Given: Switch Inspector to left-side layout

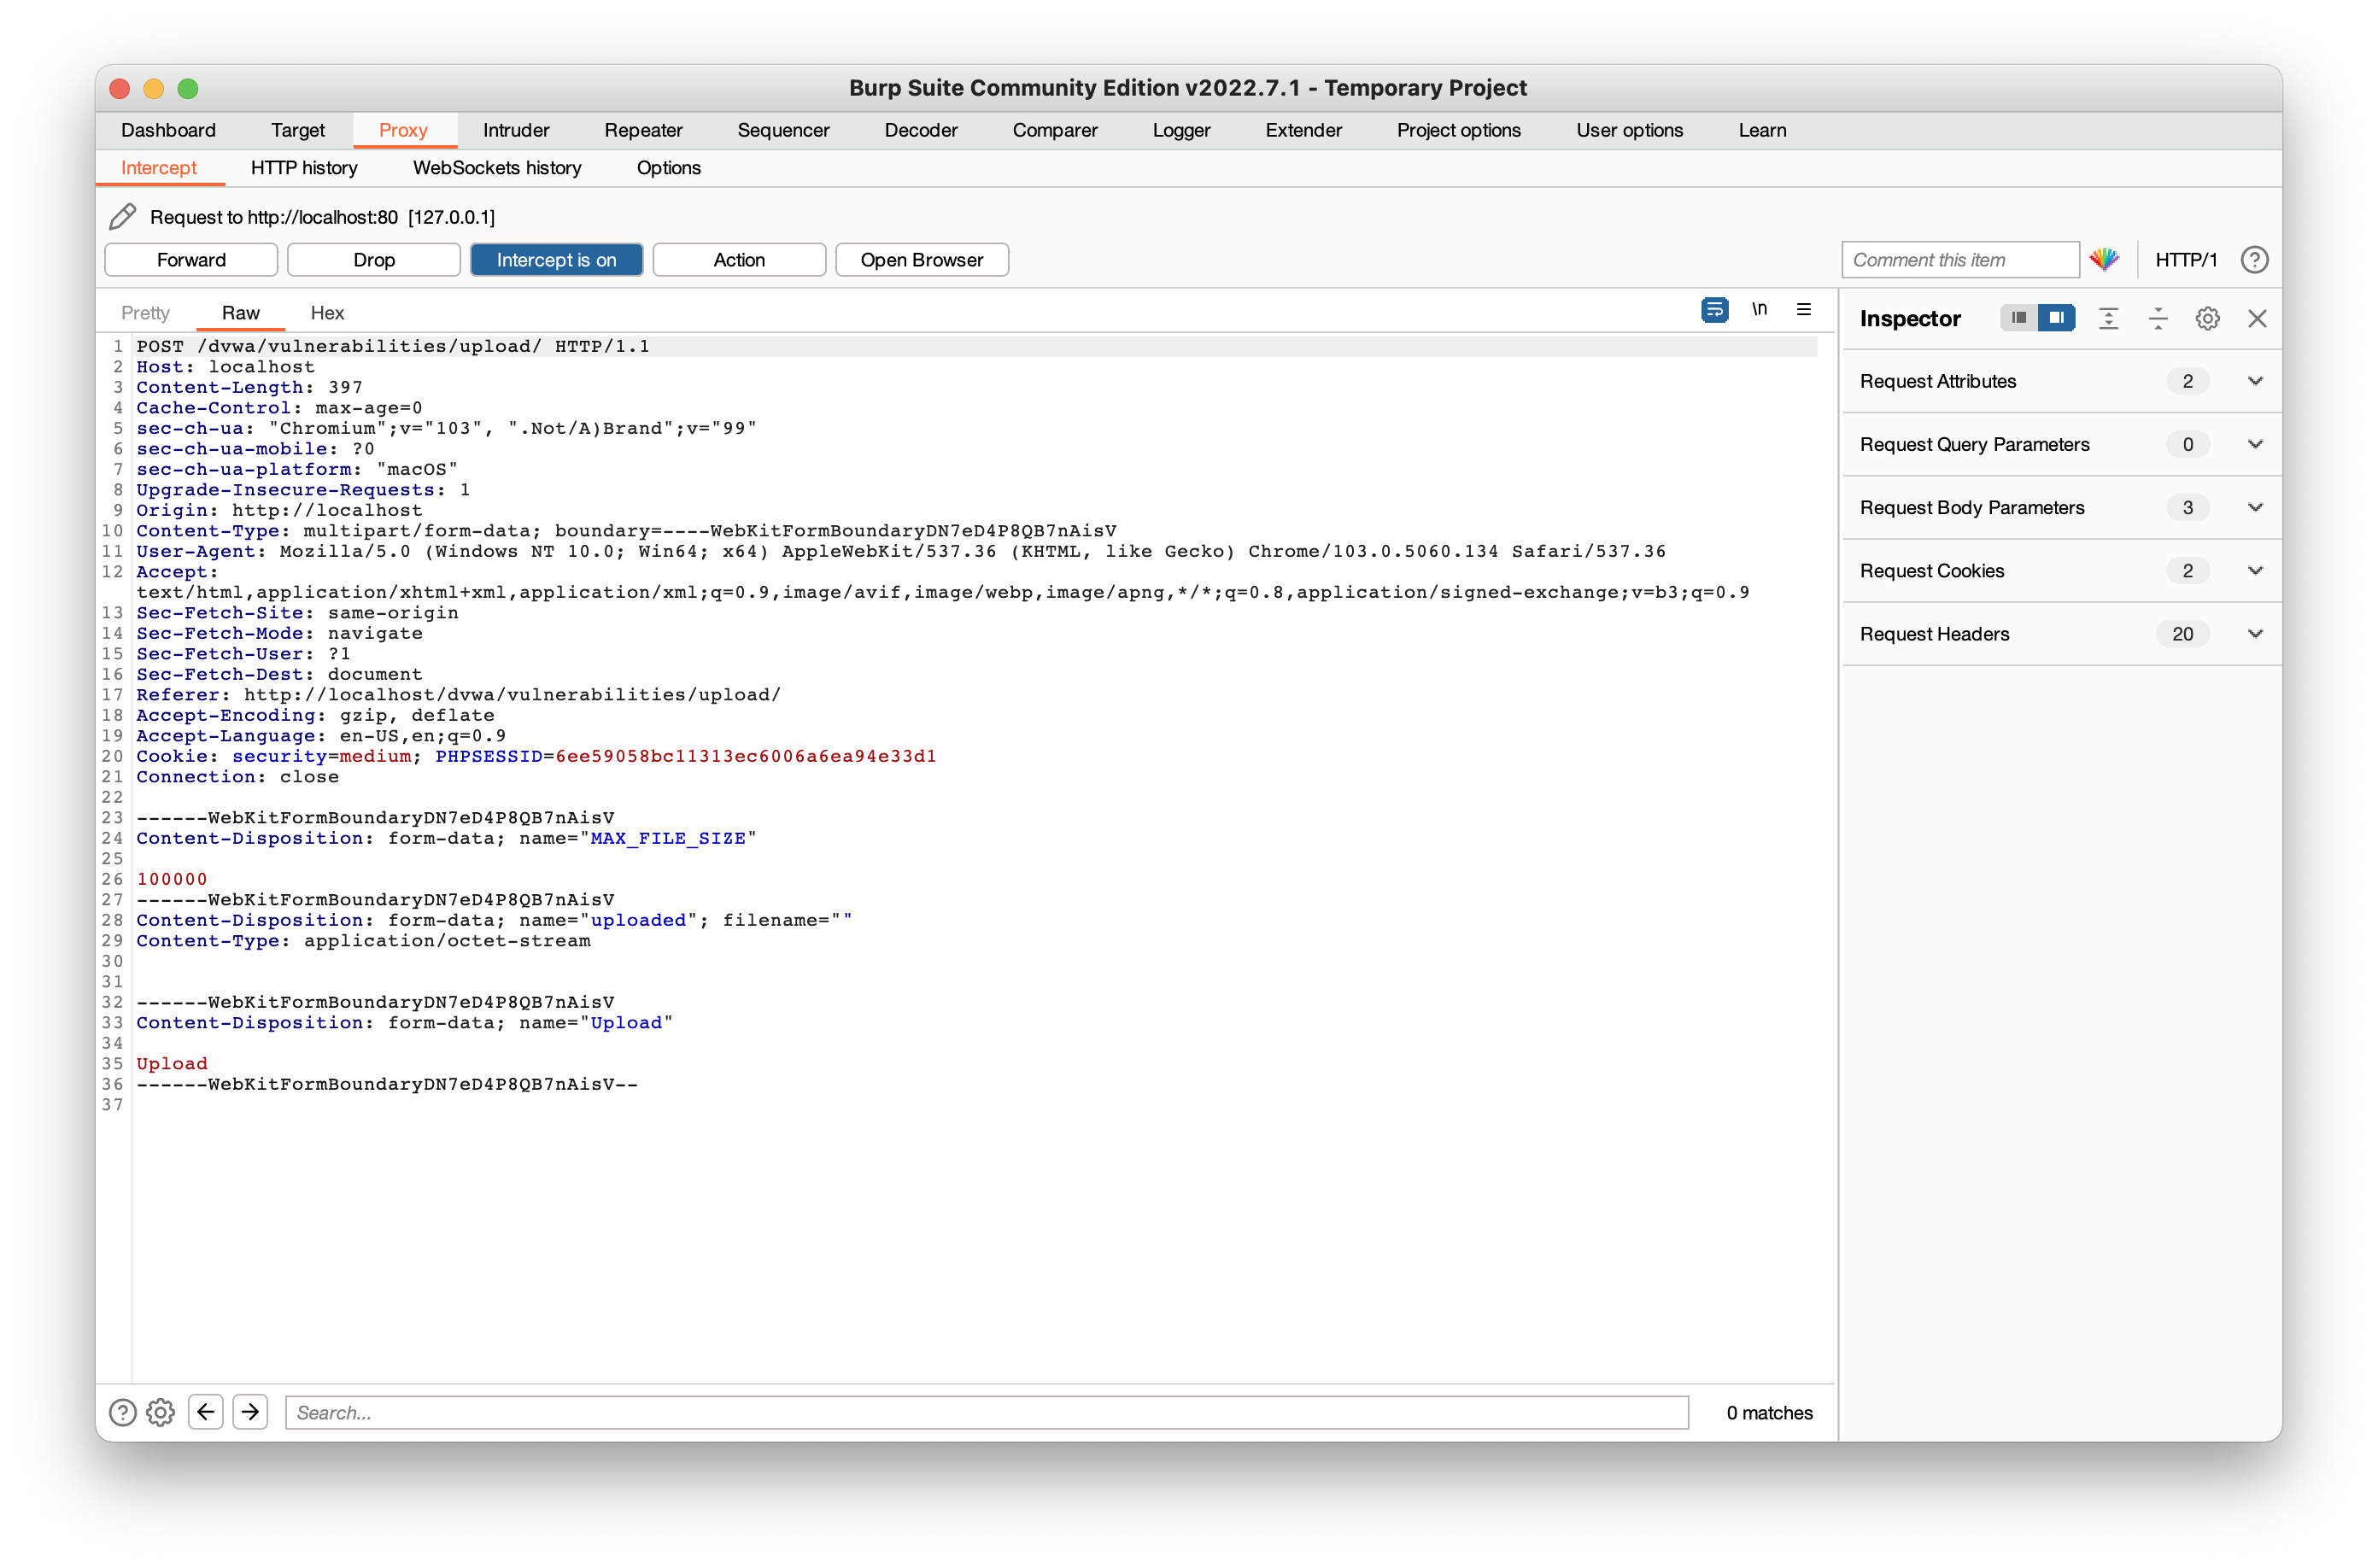Looking at the screenshot, I should (x=2018, y=318).
